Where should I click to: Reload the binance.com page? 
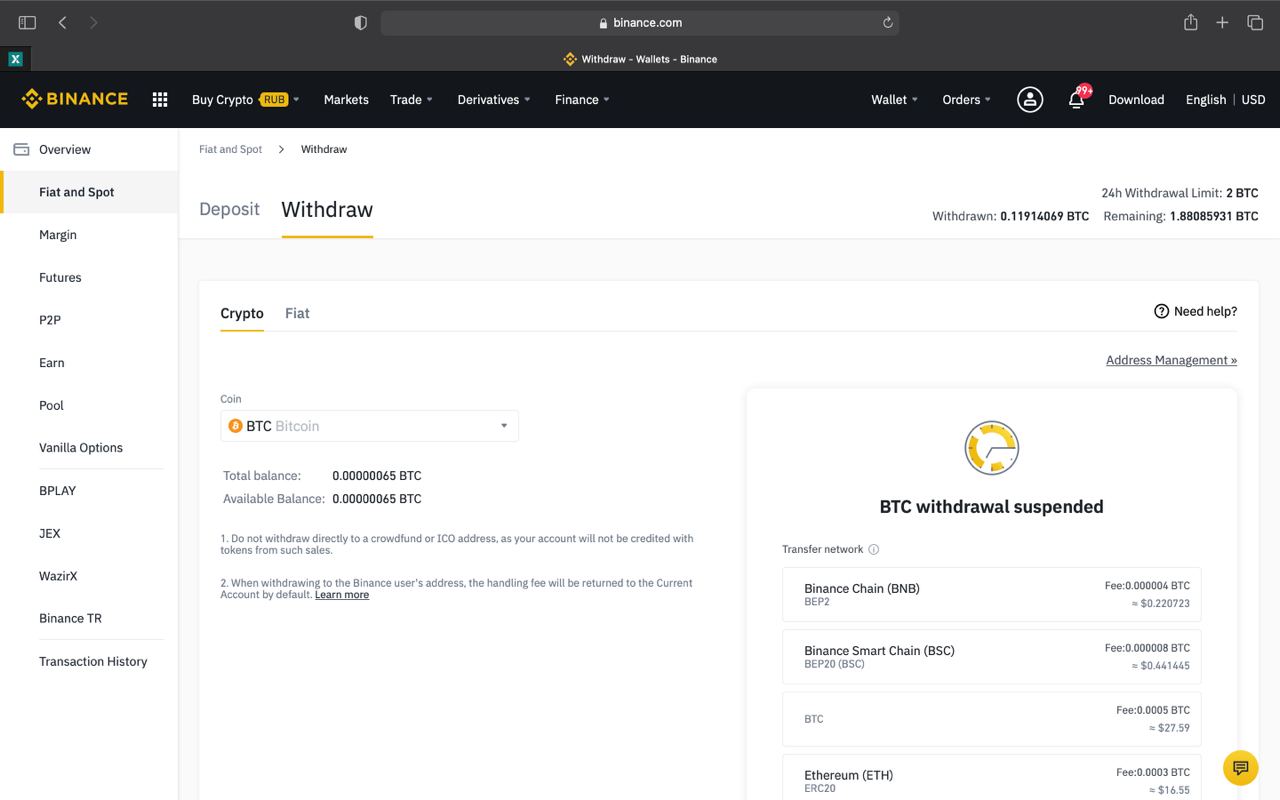pos(887,22)
